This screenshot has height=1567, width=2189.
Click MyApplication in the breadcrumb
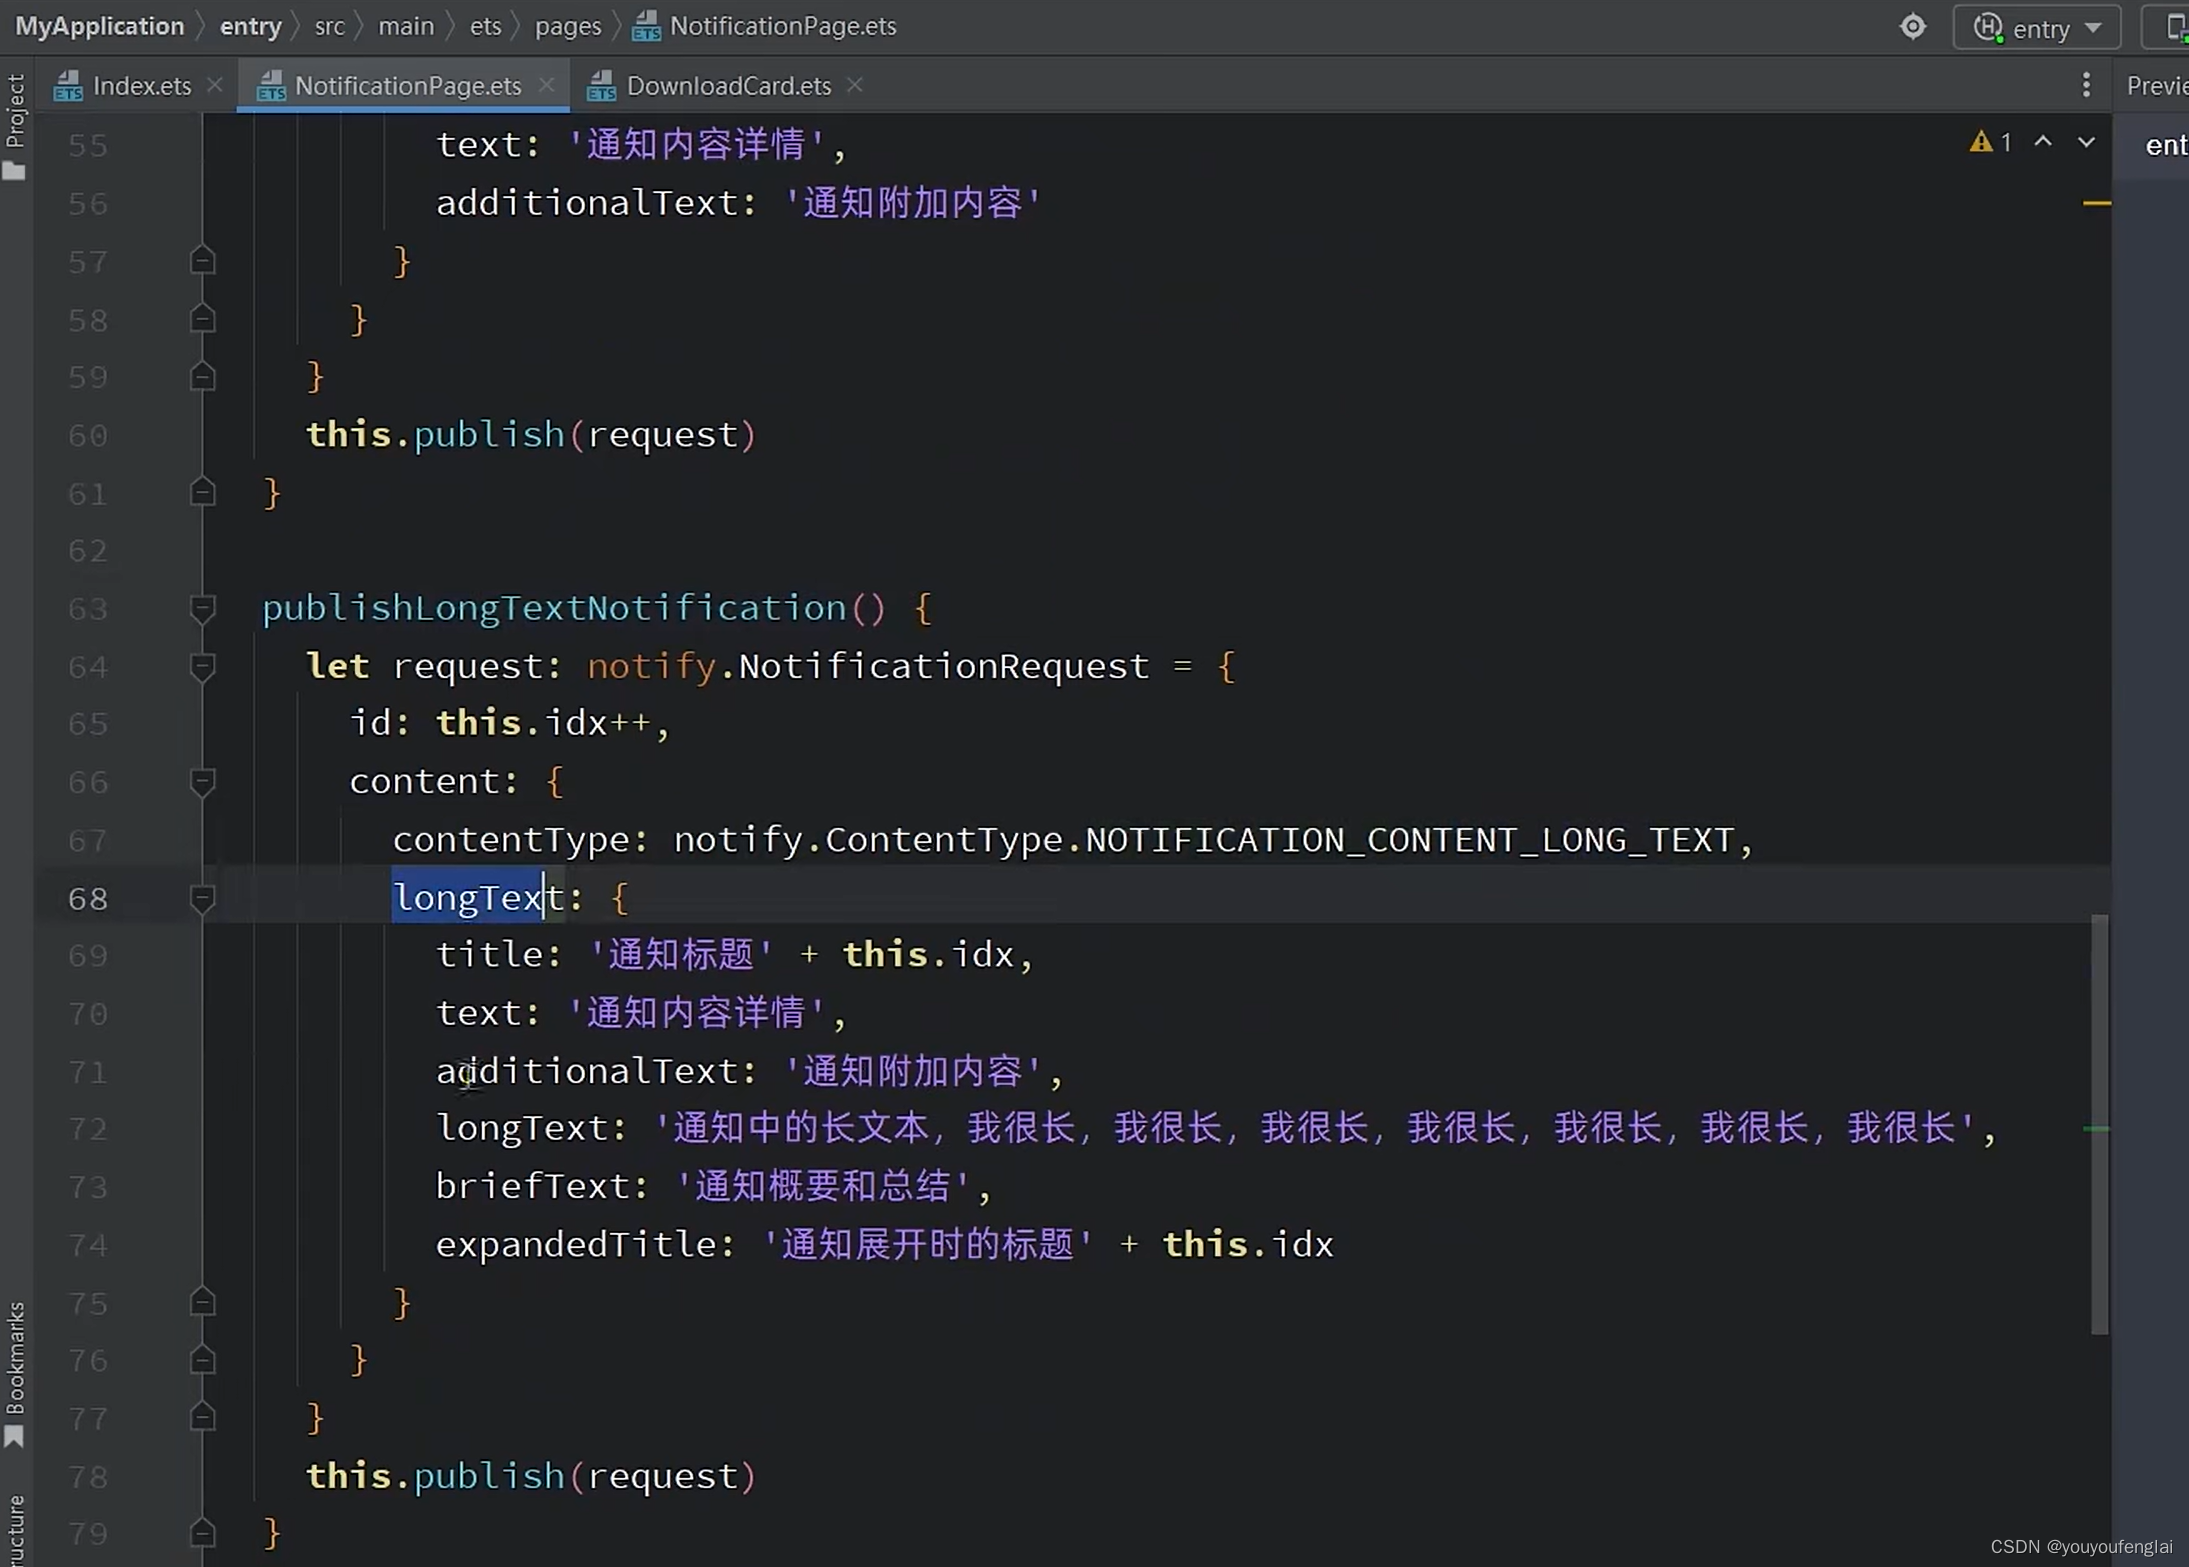[x=99, y=26]
